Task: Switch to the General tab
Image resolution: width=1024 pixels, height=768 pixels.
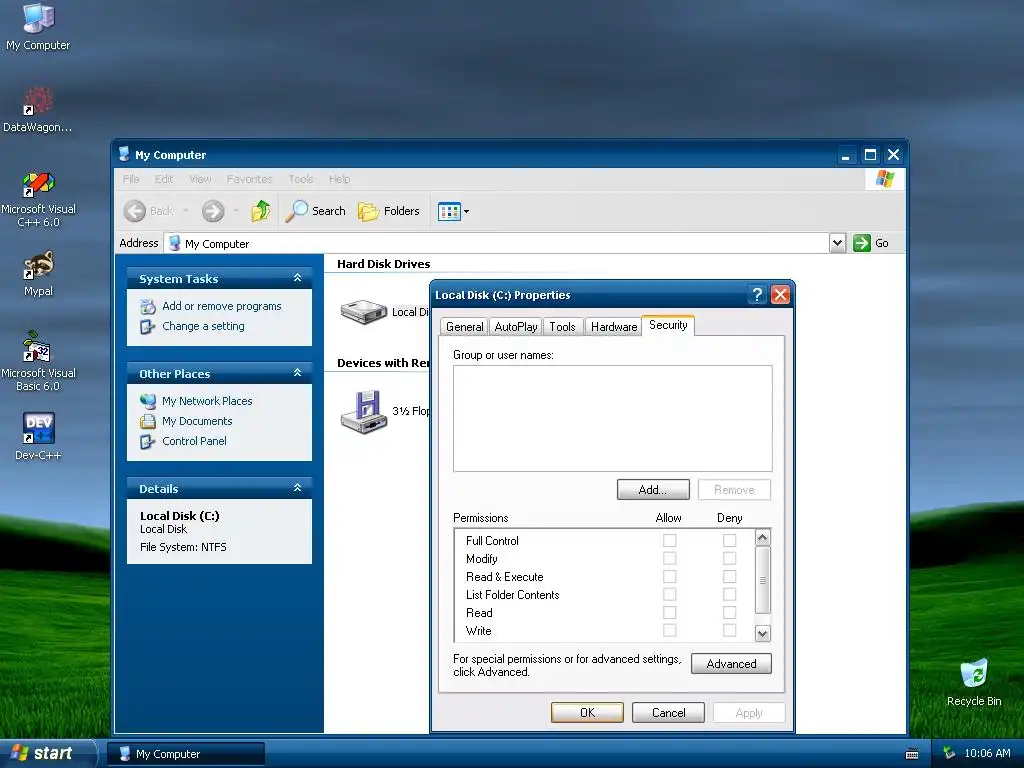Action: click(465, 327)
